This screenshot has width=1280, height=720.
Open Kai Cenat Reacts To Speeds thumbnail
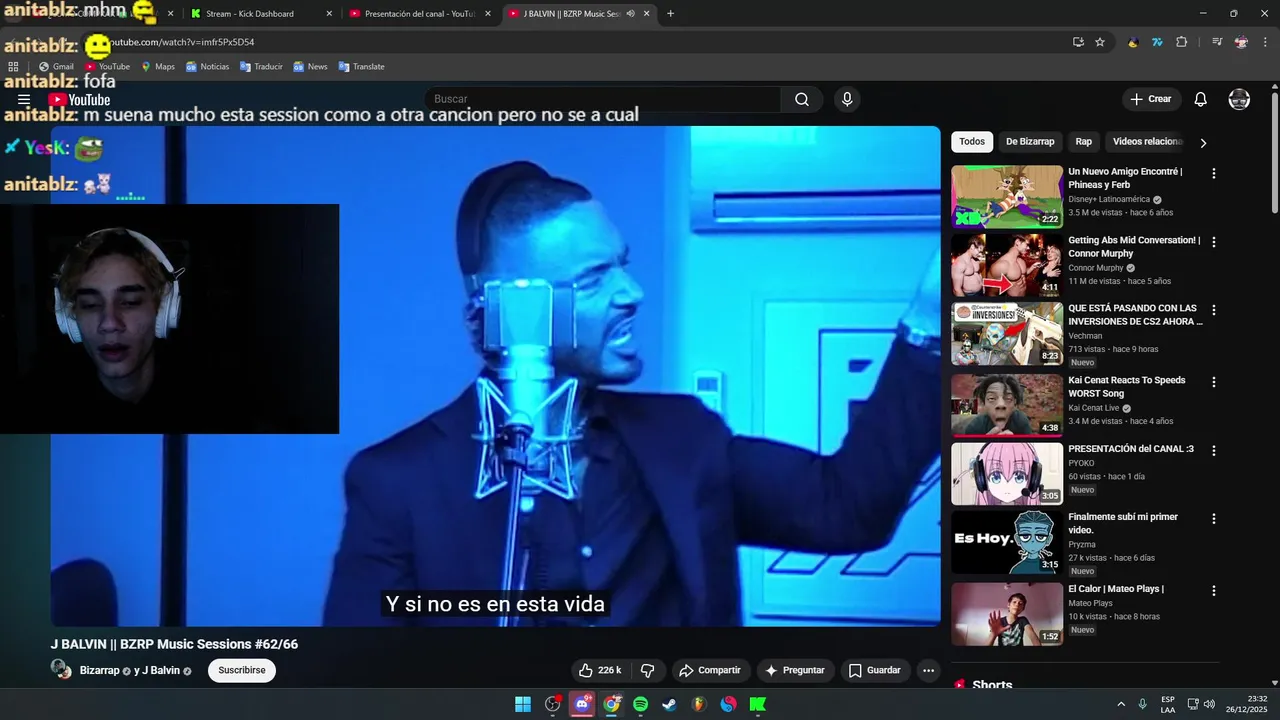pyautogui.click(x=1007, y=405)
